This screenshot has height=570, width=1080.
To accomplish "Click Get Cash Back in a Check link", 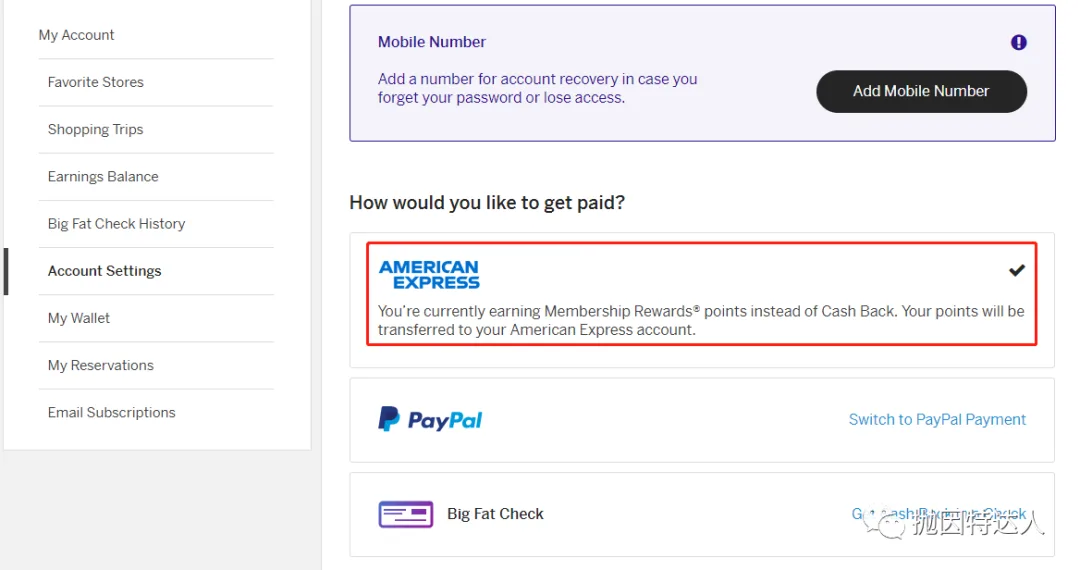I will (x=938, y=514).
